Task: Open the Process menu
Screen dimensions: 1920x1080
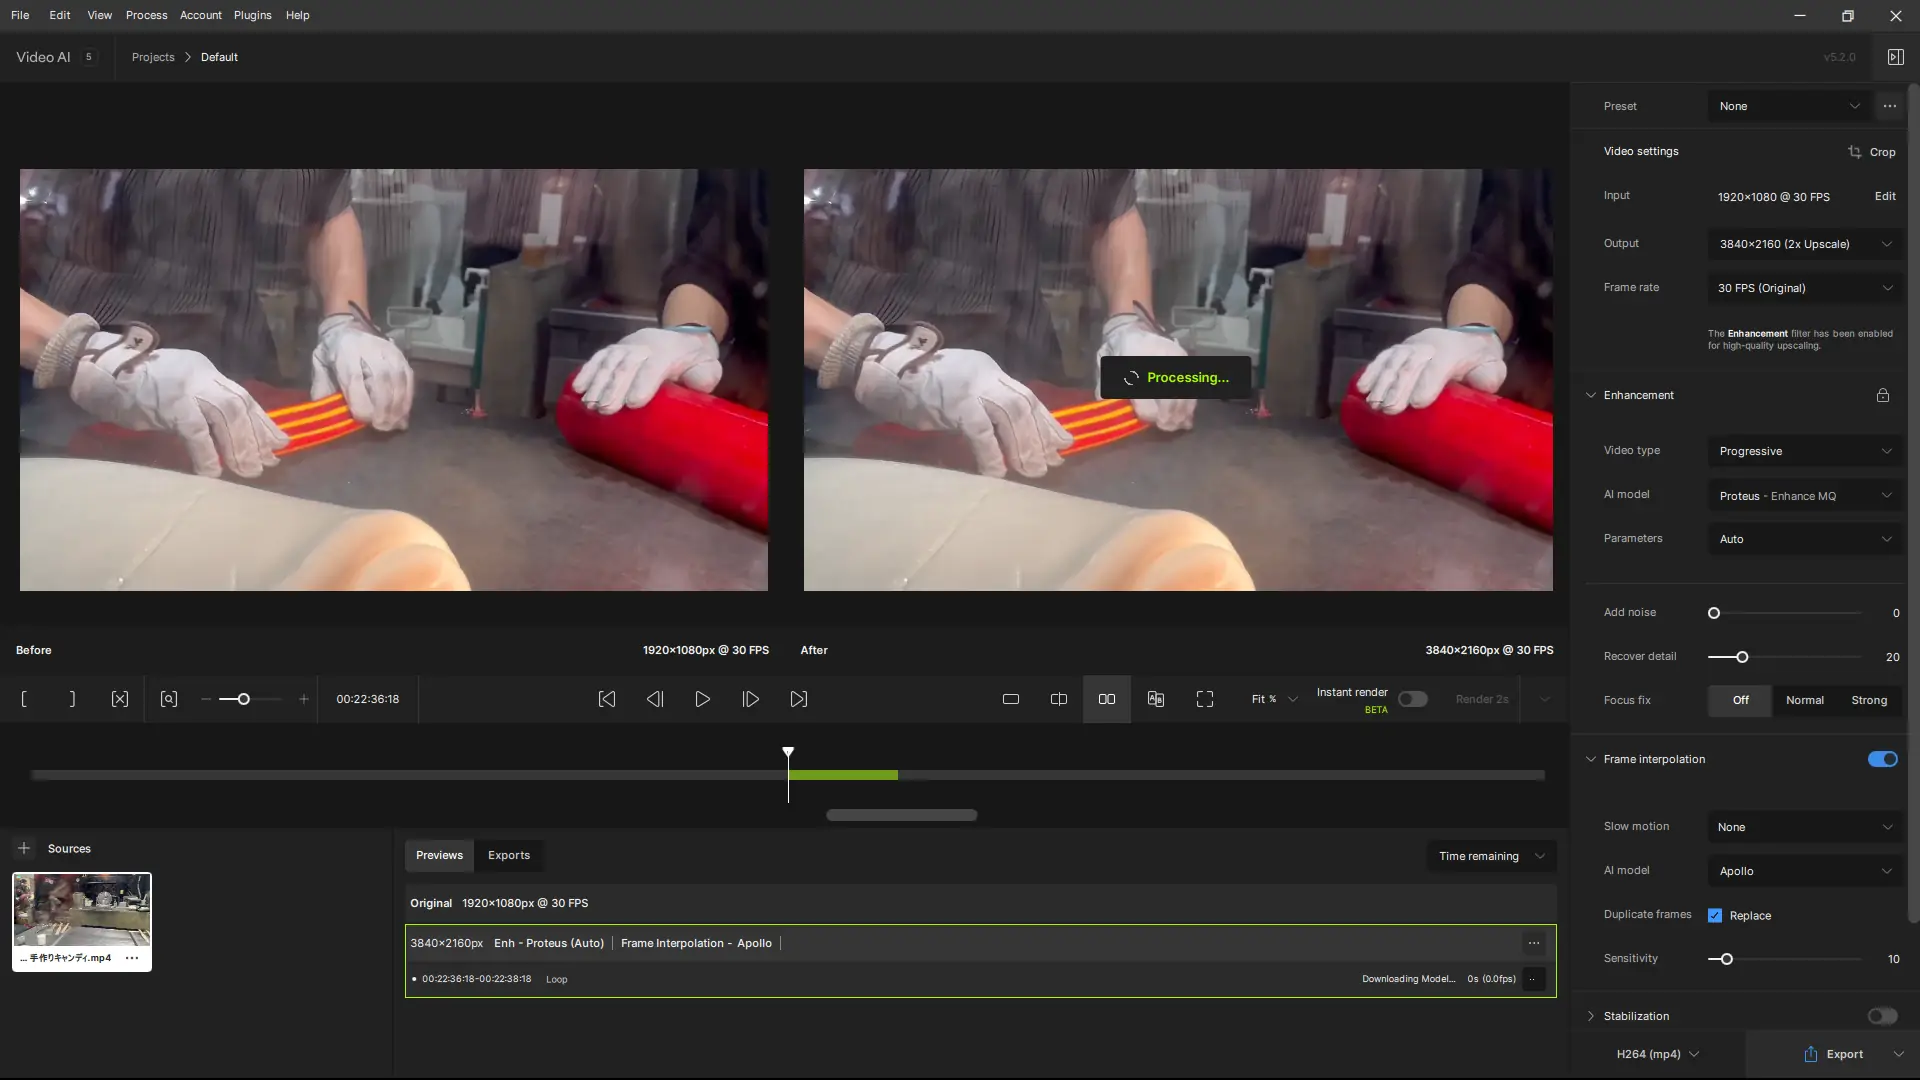Action: click(146, 15)
